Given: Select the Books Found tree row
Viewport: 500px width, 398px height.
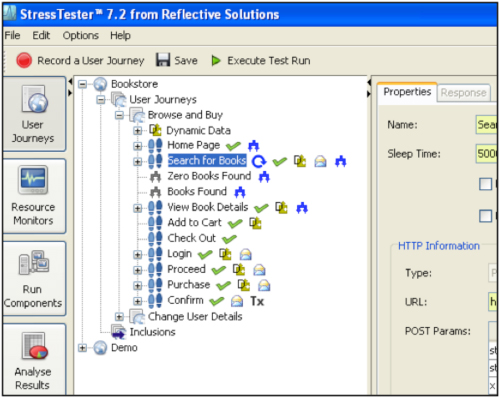Looking at the screenshot, I should [197, 191].
